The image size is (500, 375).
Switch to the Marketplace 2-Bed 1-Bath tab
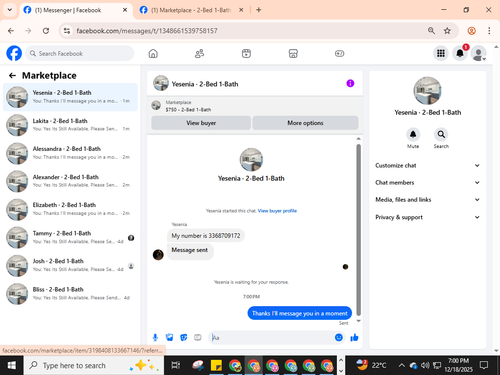pos(191,10)
